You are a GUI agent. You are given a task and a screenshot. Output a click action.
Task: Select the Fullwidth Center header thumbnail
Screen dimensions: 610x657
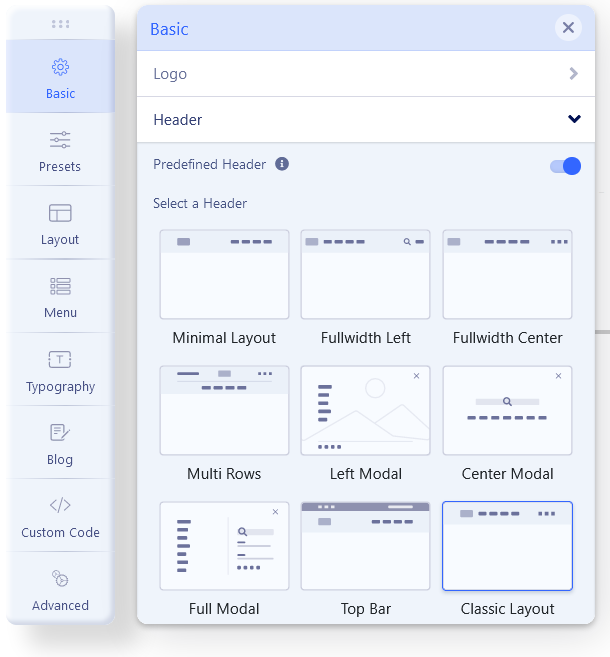click(x=507, y=274)
